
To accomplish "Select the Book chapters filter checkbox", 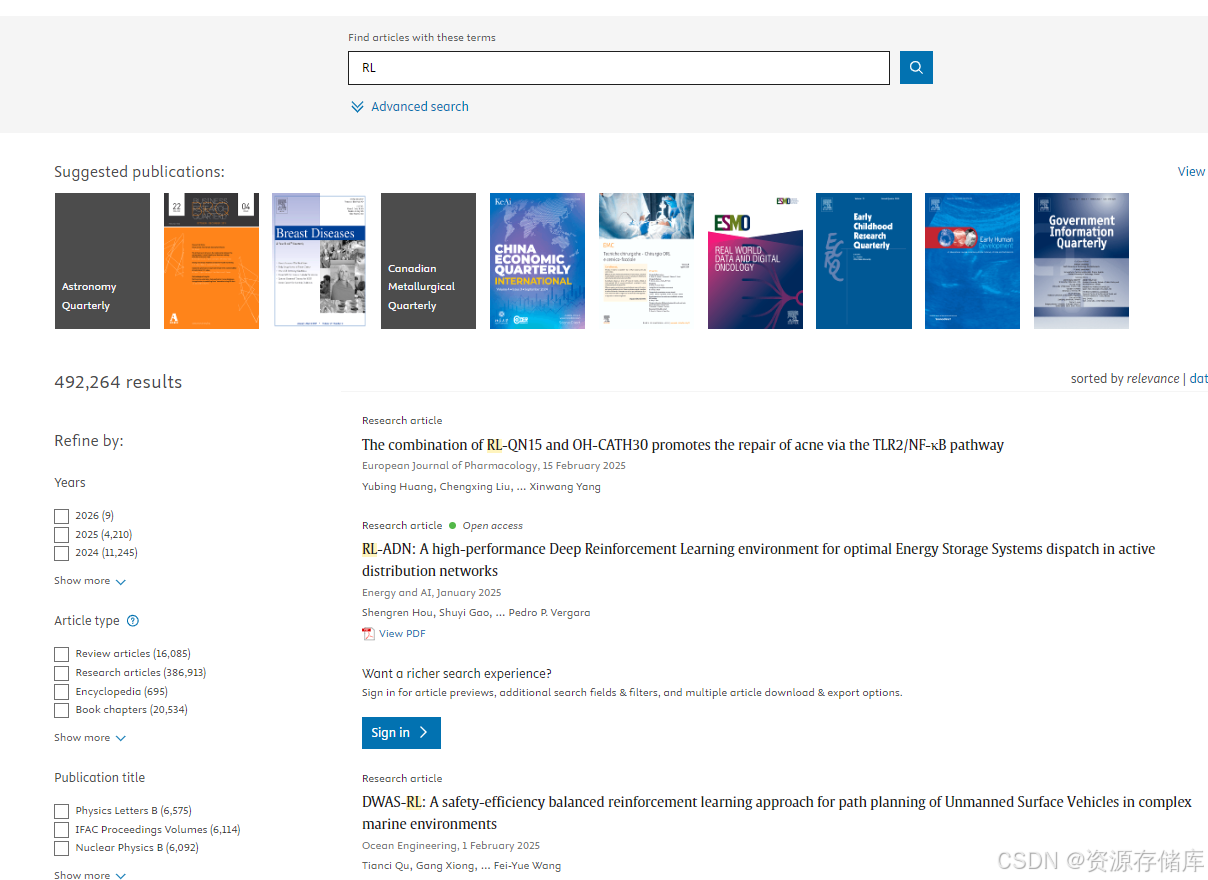I will 62,710.
